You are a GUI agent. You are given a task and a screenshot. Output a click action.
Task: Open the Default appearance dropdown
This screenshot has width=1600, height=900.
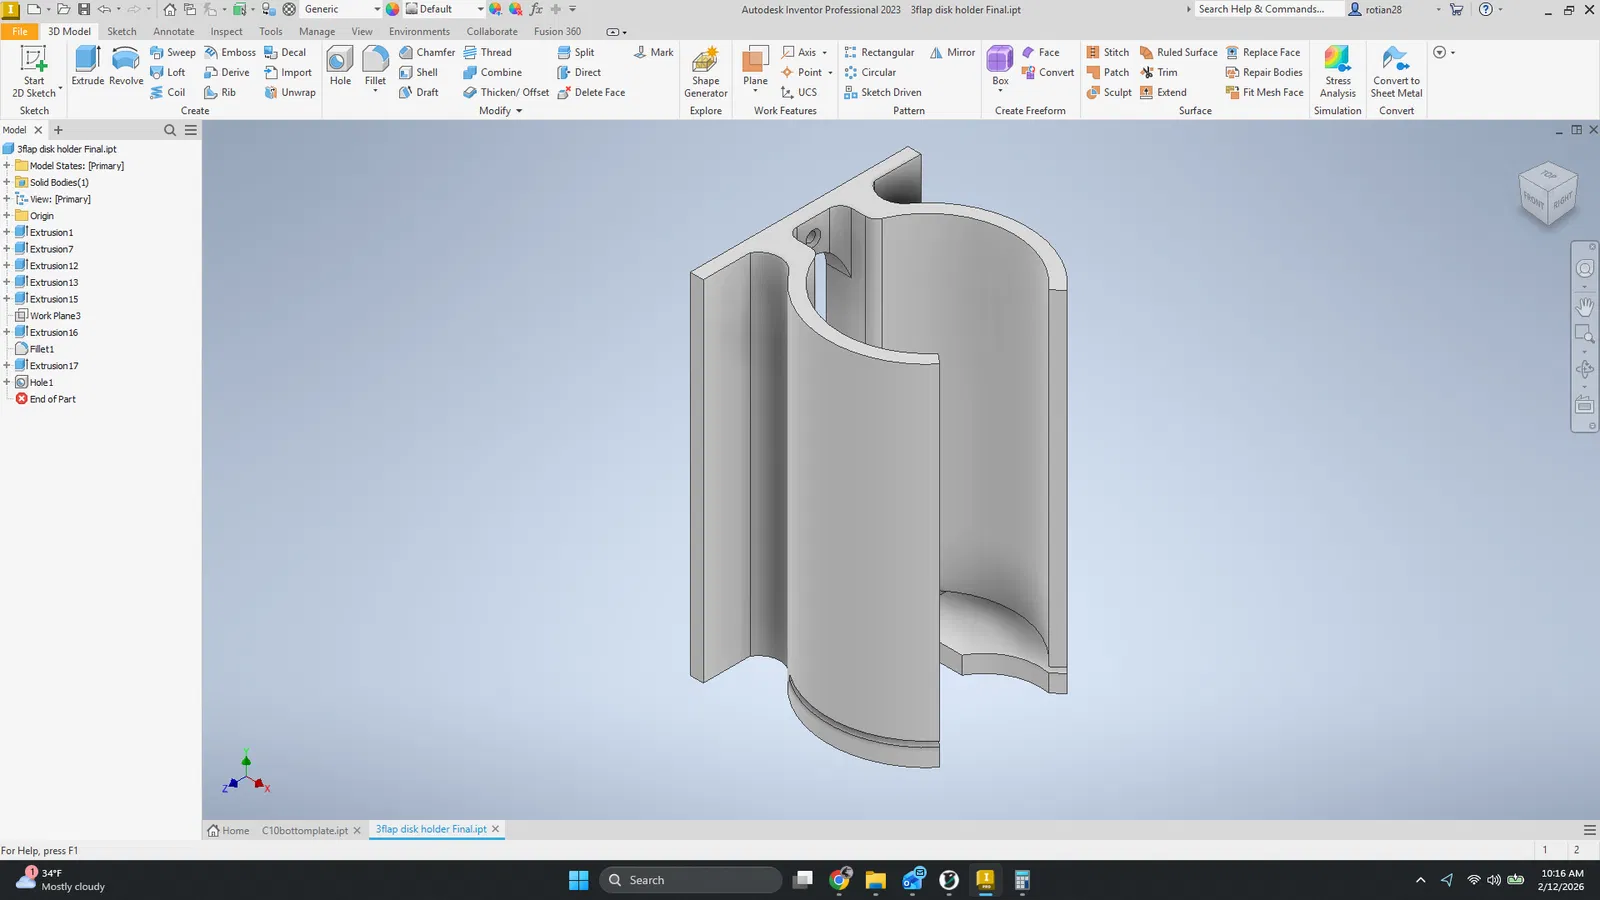click(x=480, y=9)
